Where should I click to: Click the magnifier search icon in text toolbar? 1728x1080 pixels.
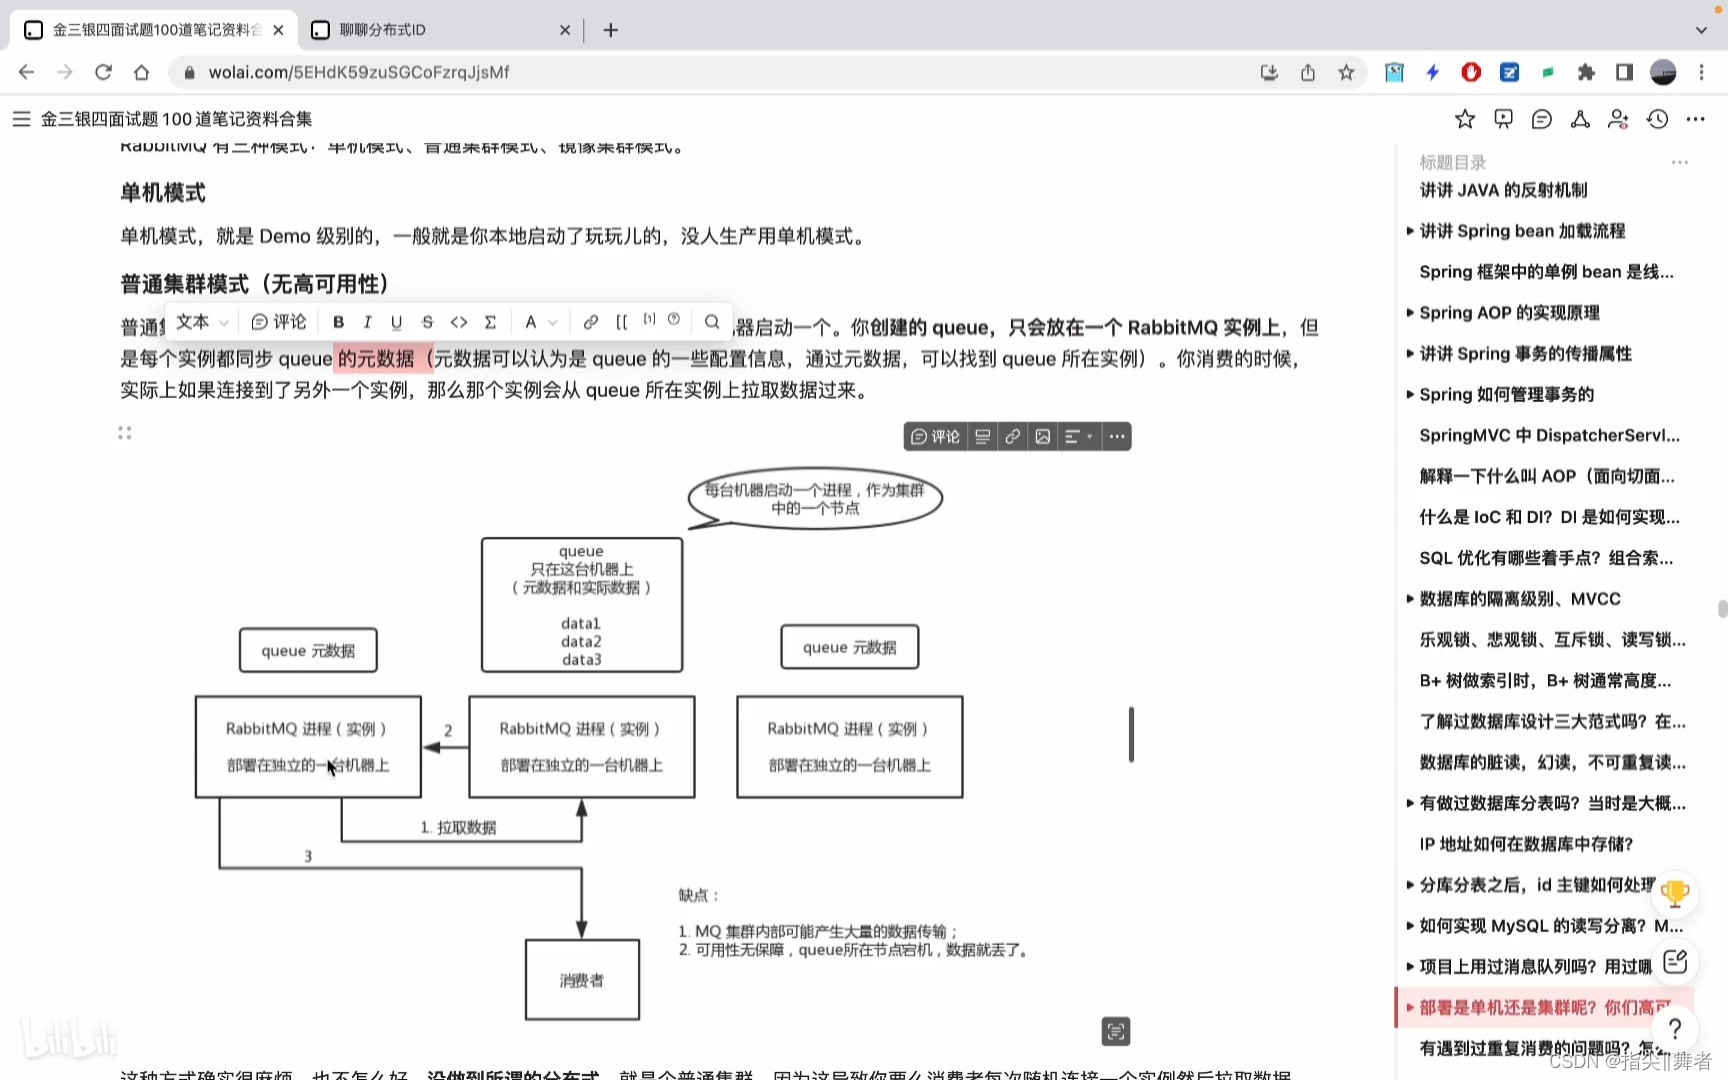tap(712, 322)
